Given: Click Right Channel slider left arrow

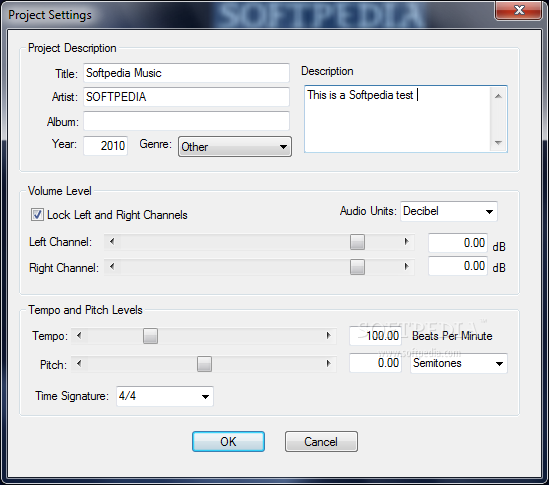Looking at the screenshot, I should click(112, 267).
